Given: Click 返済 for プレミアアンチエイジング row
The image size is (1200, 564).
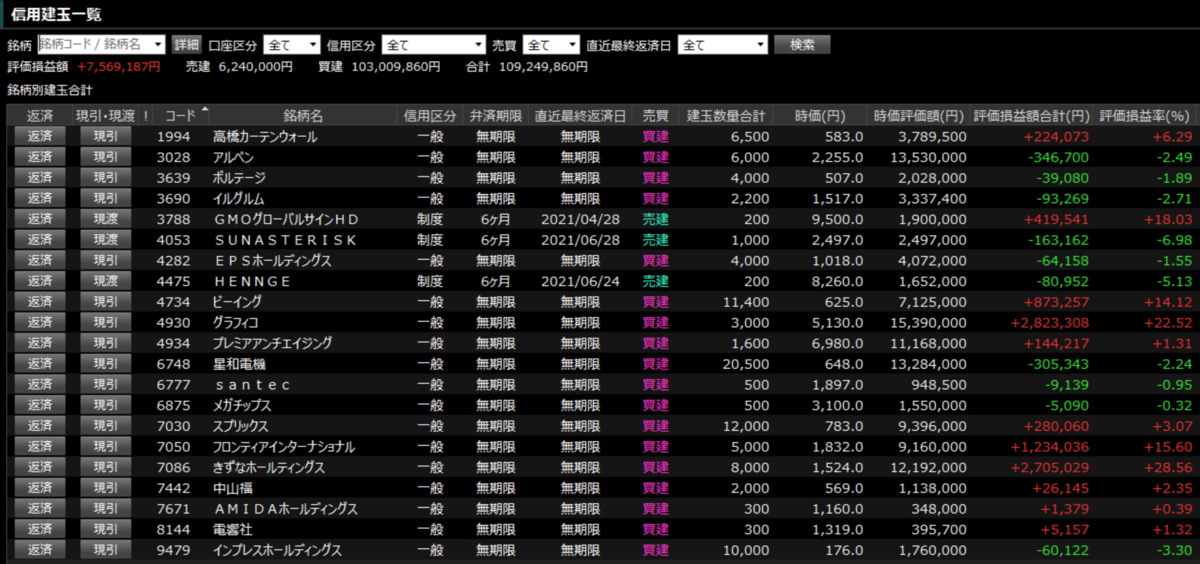Looking at the screenshot, I should tap(40, 343).
